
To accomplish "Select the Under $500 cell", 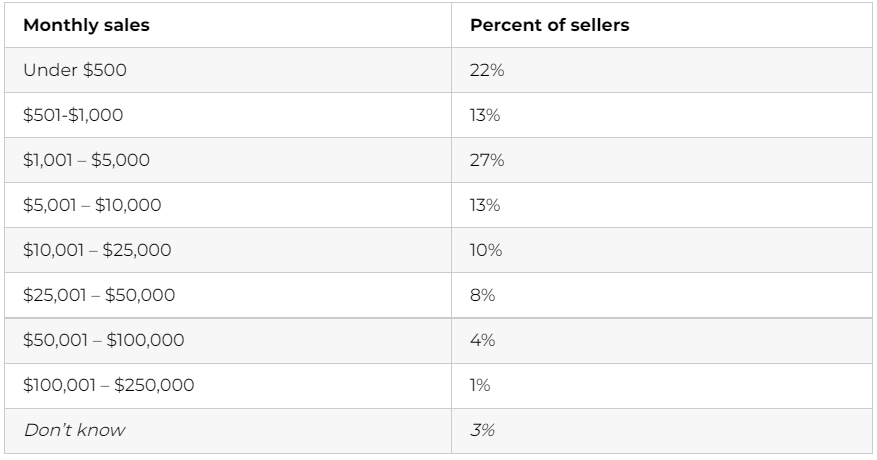I will point(66,71).
